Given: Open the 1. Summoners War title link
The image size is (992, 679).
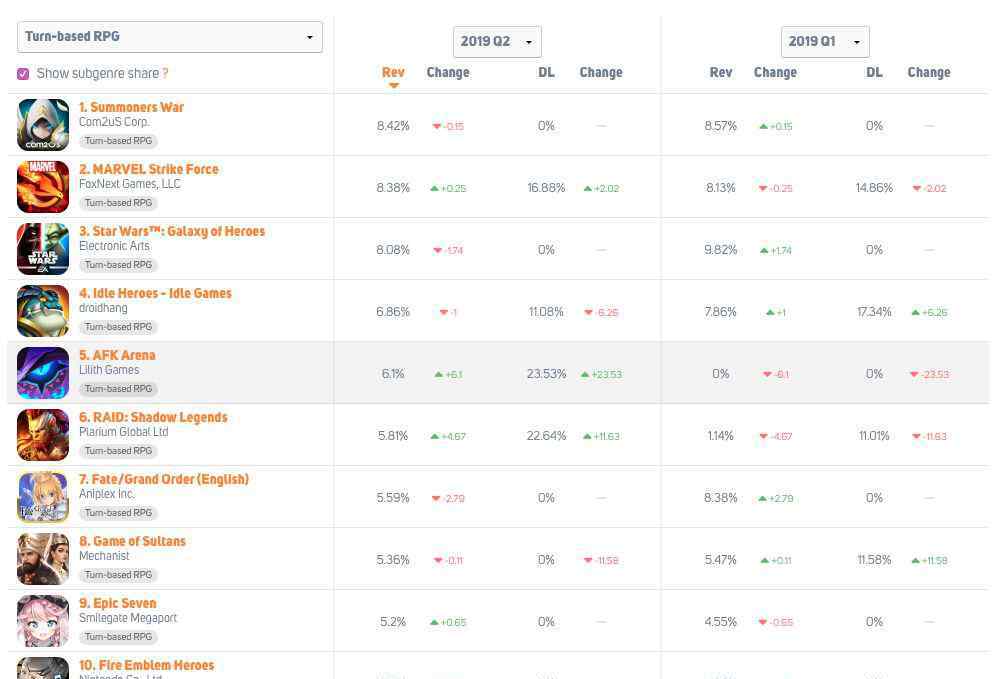Looking at the screenshot, I should pyautogui.click(x=132, y=108).
